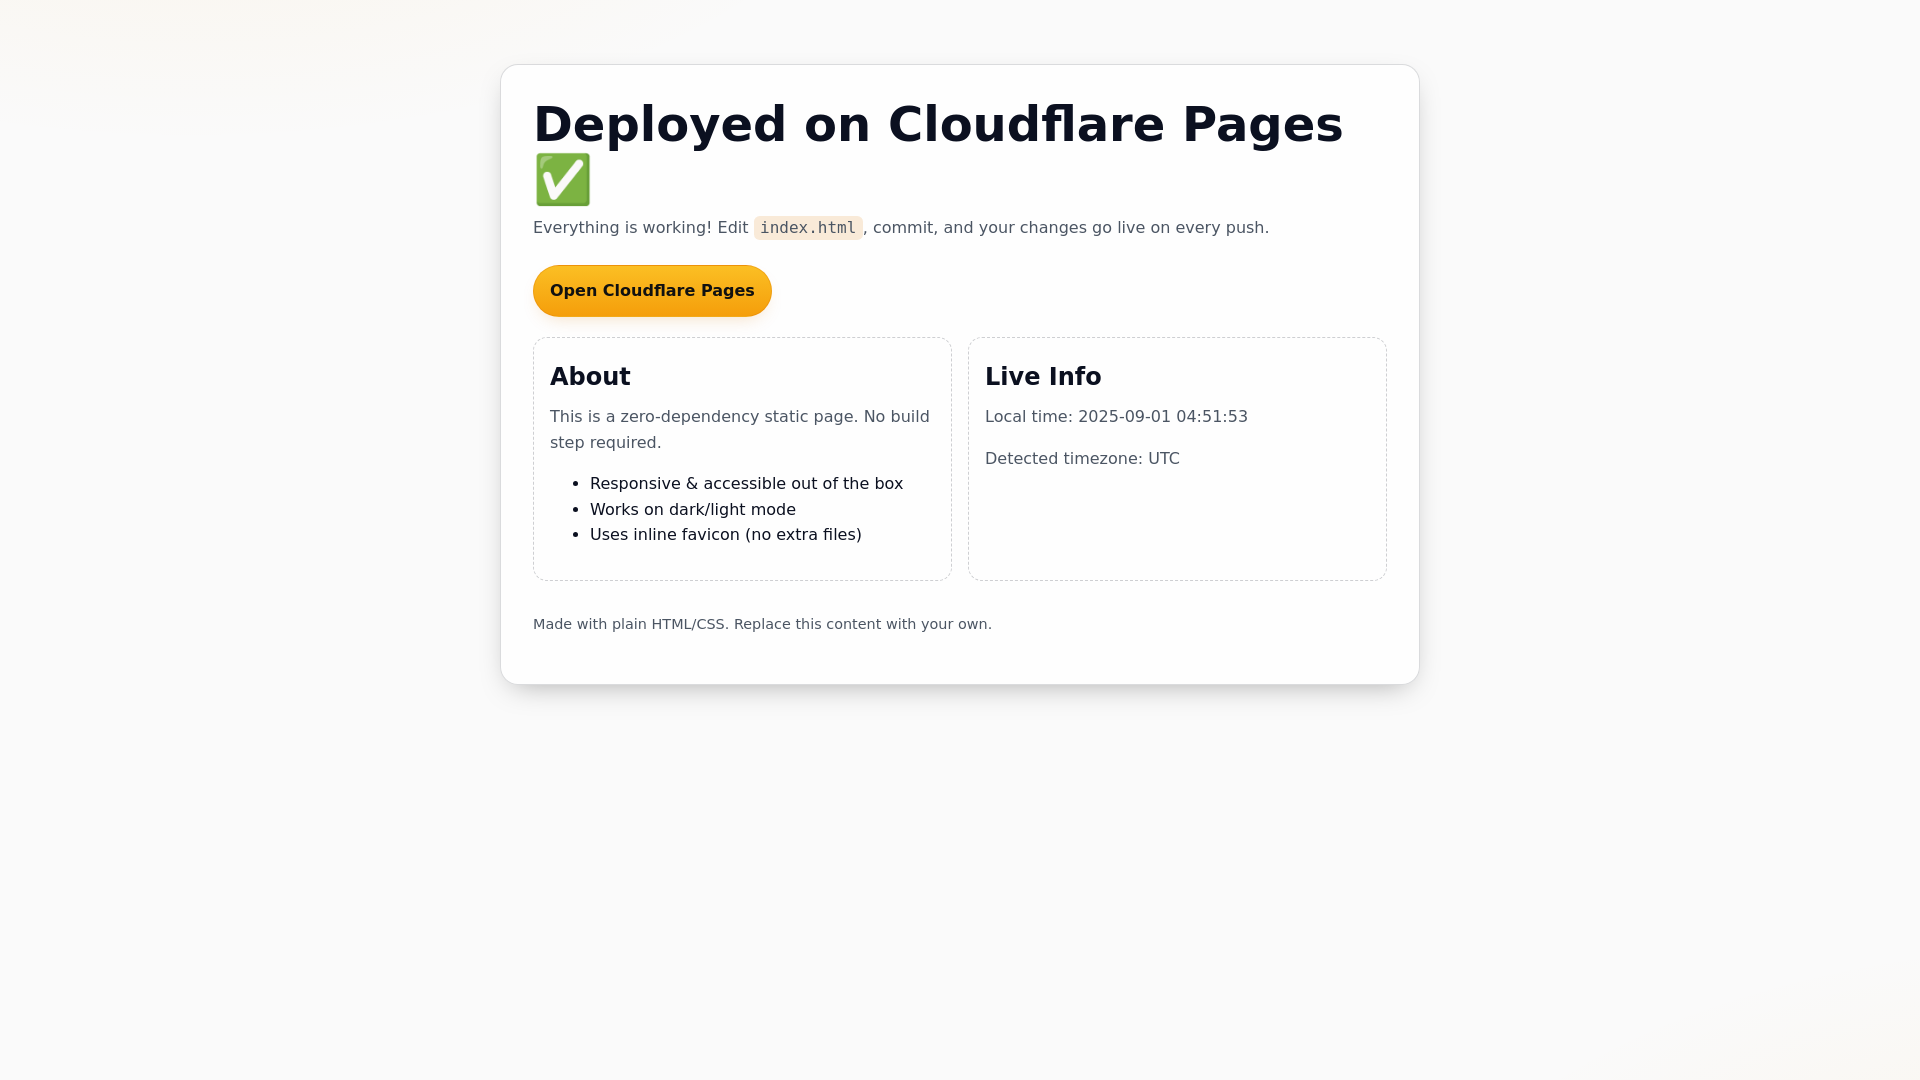This screenshot has width=1920, height=1080.
Task: Click "Works on dark/light mode" bullet
Action: pyautogui.click(x=693, y=510)
